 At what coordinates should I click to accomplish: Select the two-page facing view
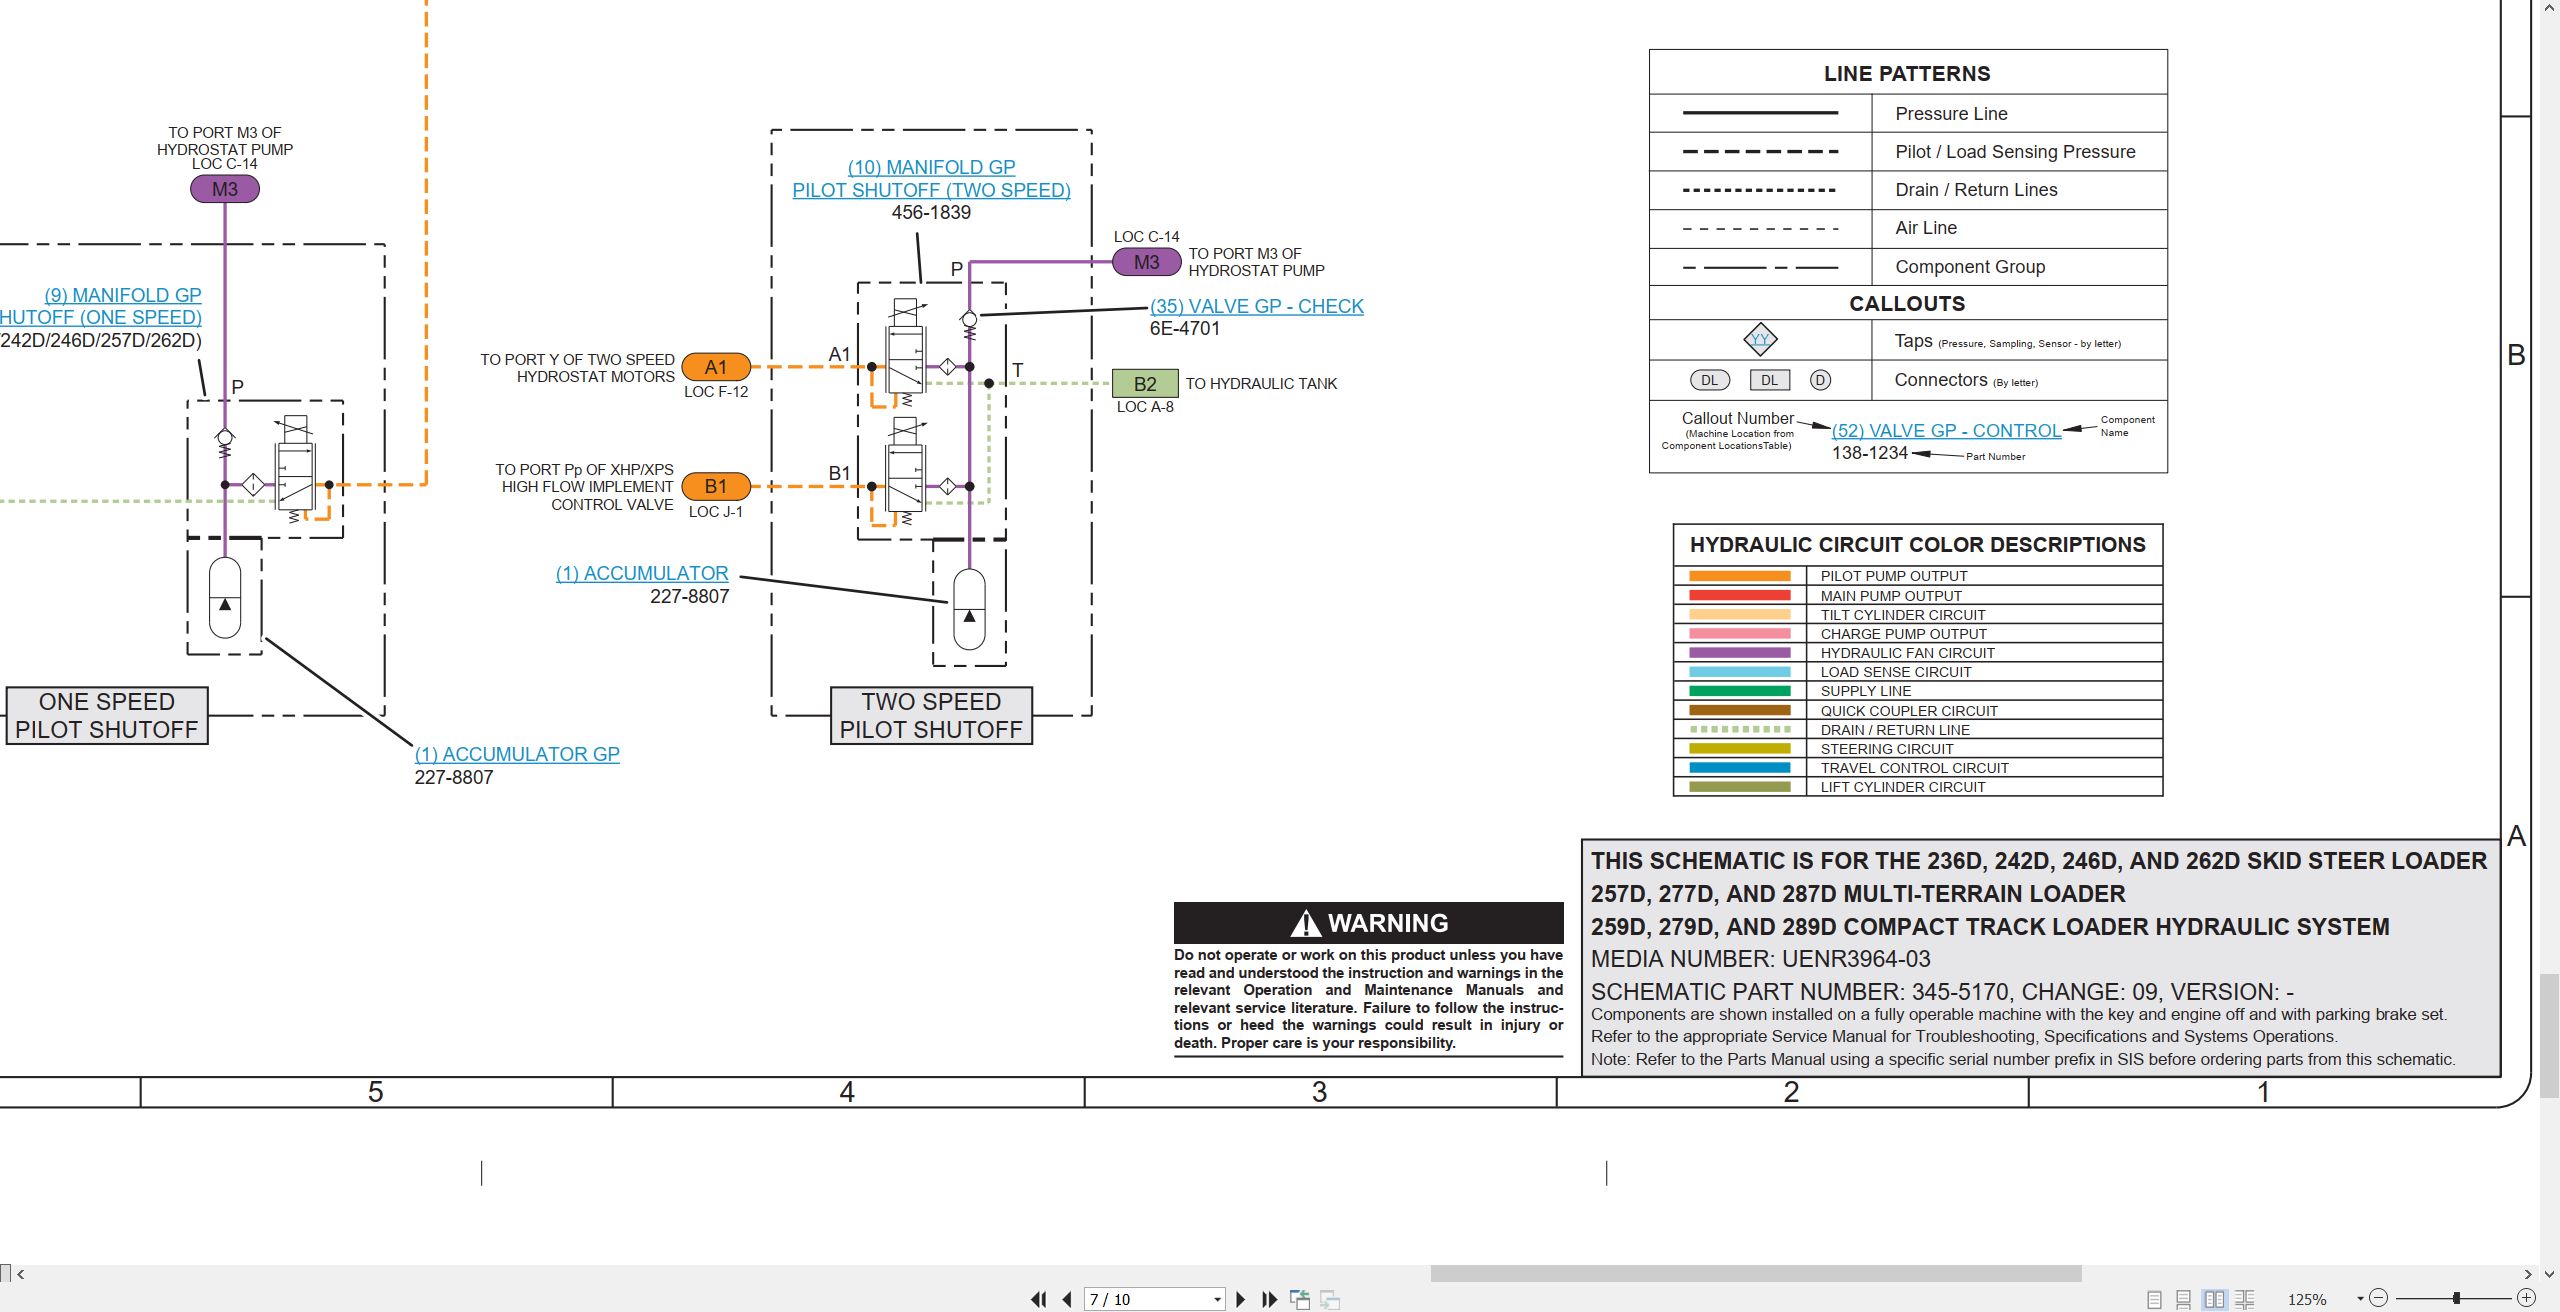2214,1299
